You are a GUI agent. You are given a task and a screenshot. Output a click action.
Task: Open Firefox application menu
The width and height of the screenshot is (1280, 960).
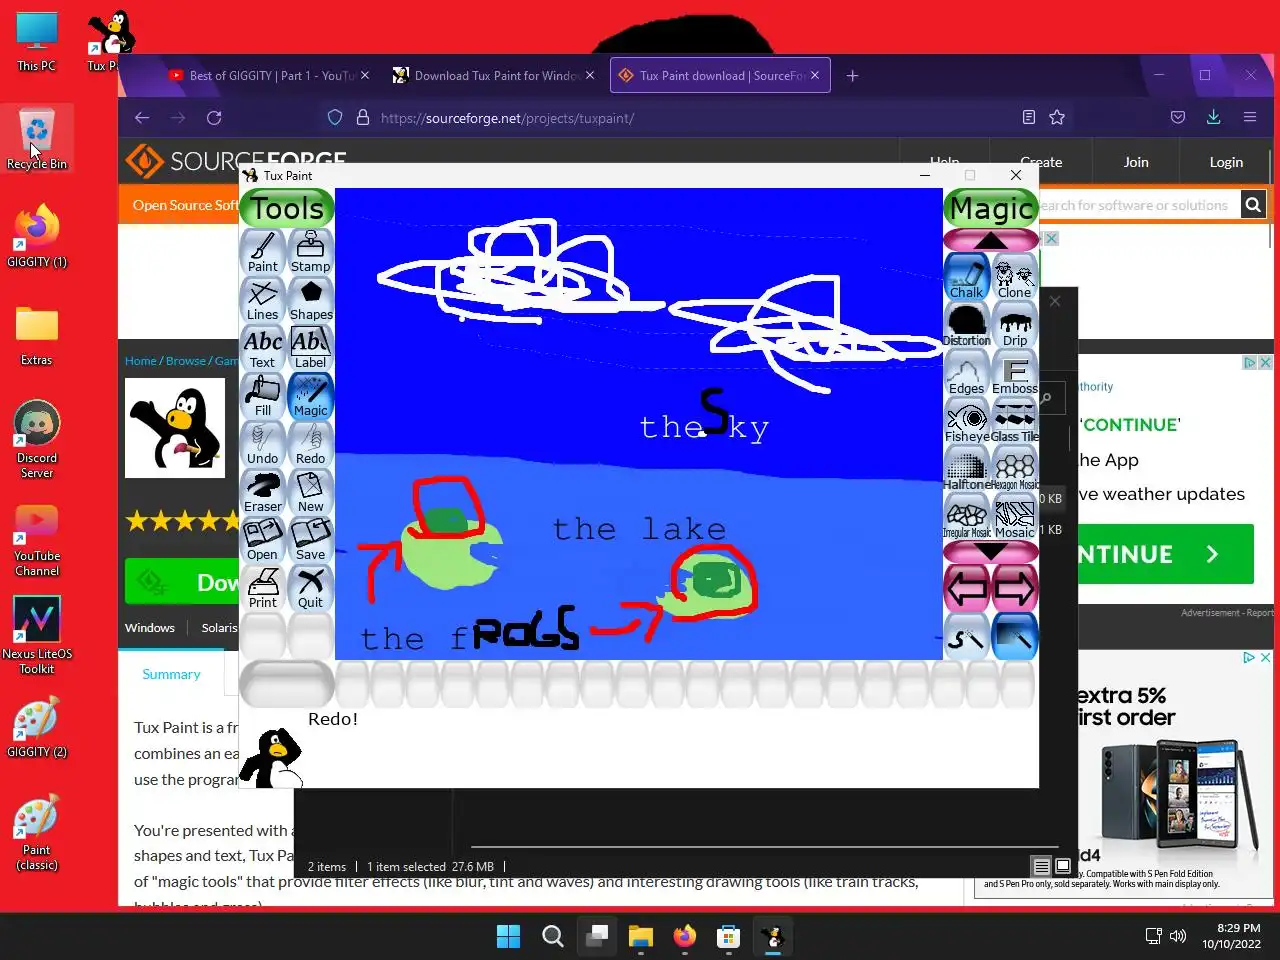pyautogui.click(x=1249, y=117)
